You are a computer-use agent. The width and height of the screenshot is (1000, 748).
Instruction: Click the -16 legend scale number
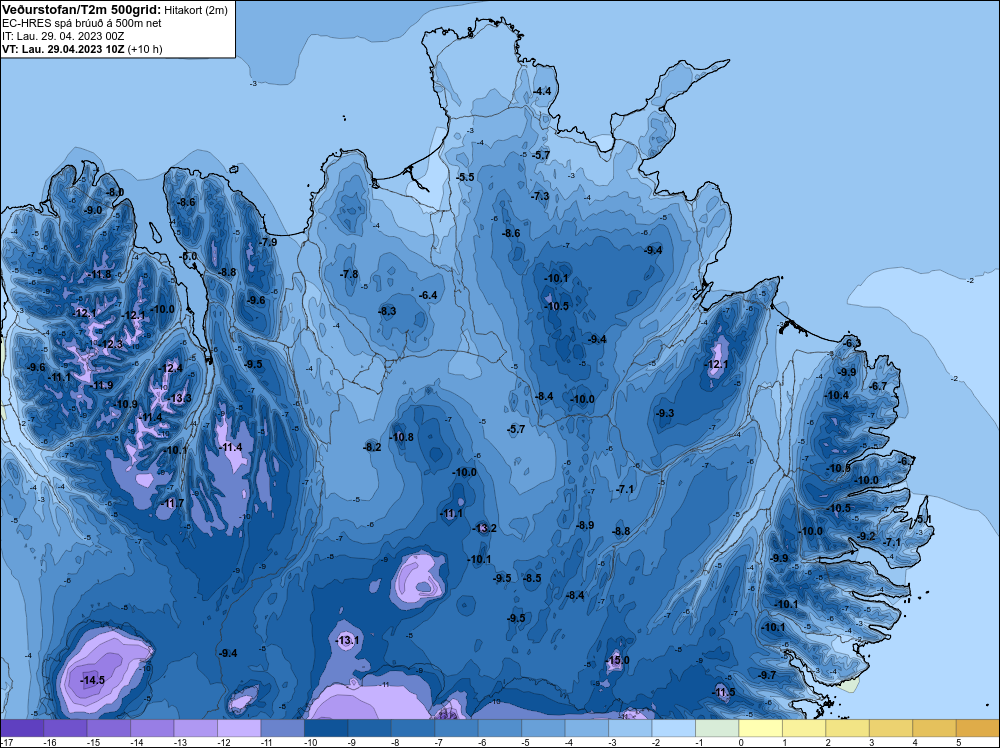pyautogui.click(x=50, y=742)
